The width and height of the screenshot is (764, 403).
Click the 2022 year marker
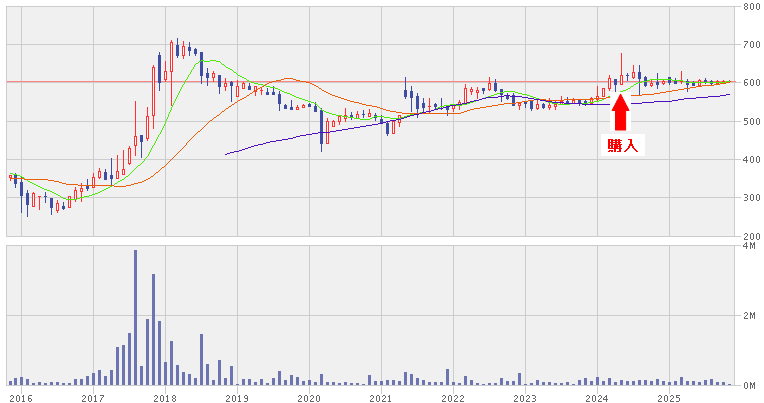pyautogui.click(x=453, y=397)
